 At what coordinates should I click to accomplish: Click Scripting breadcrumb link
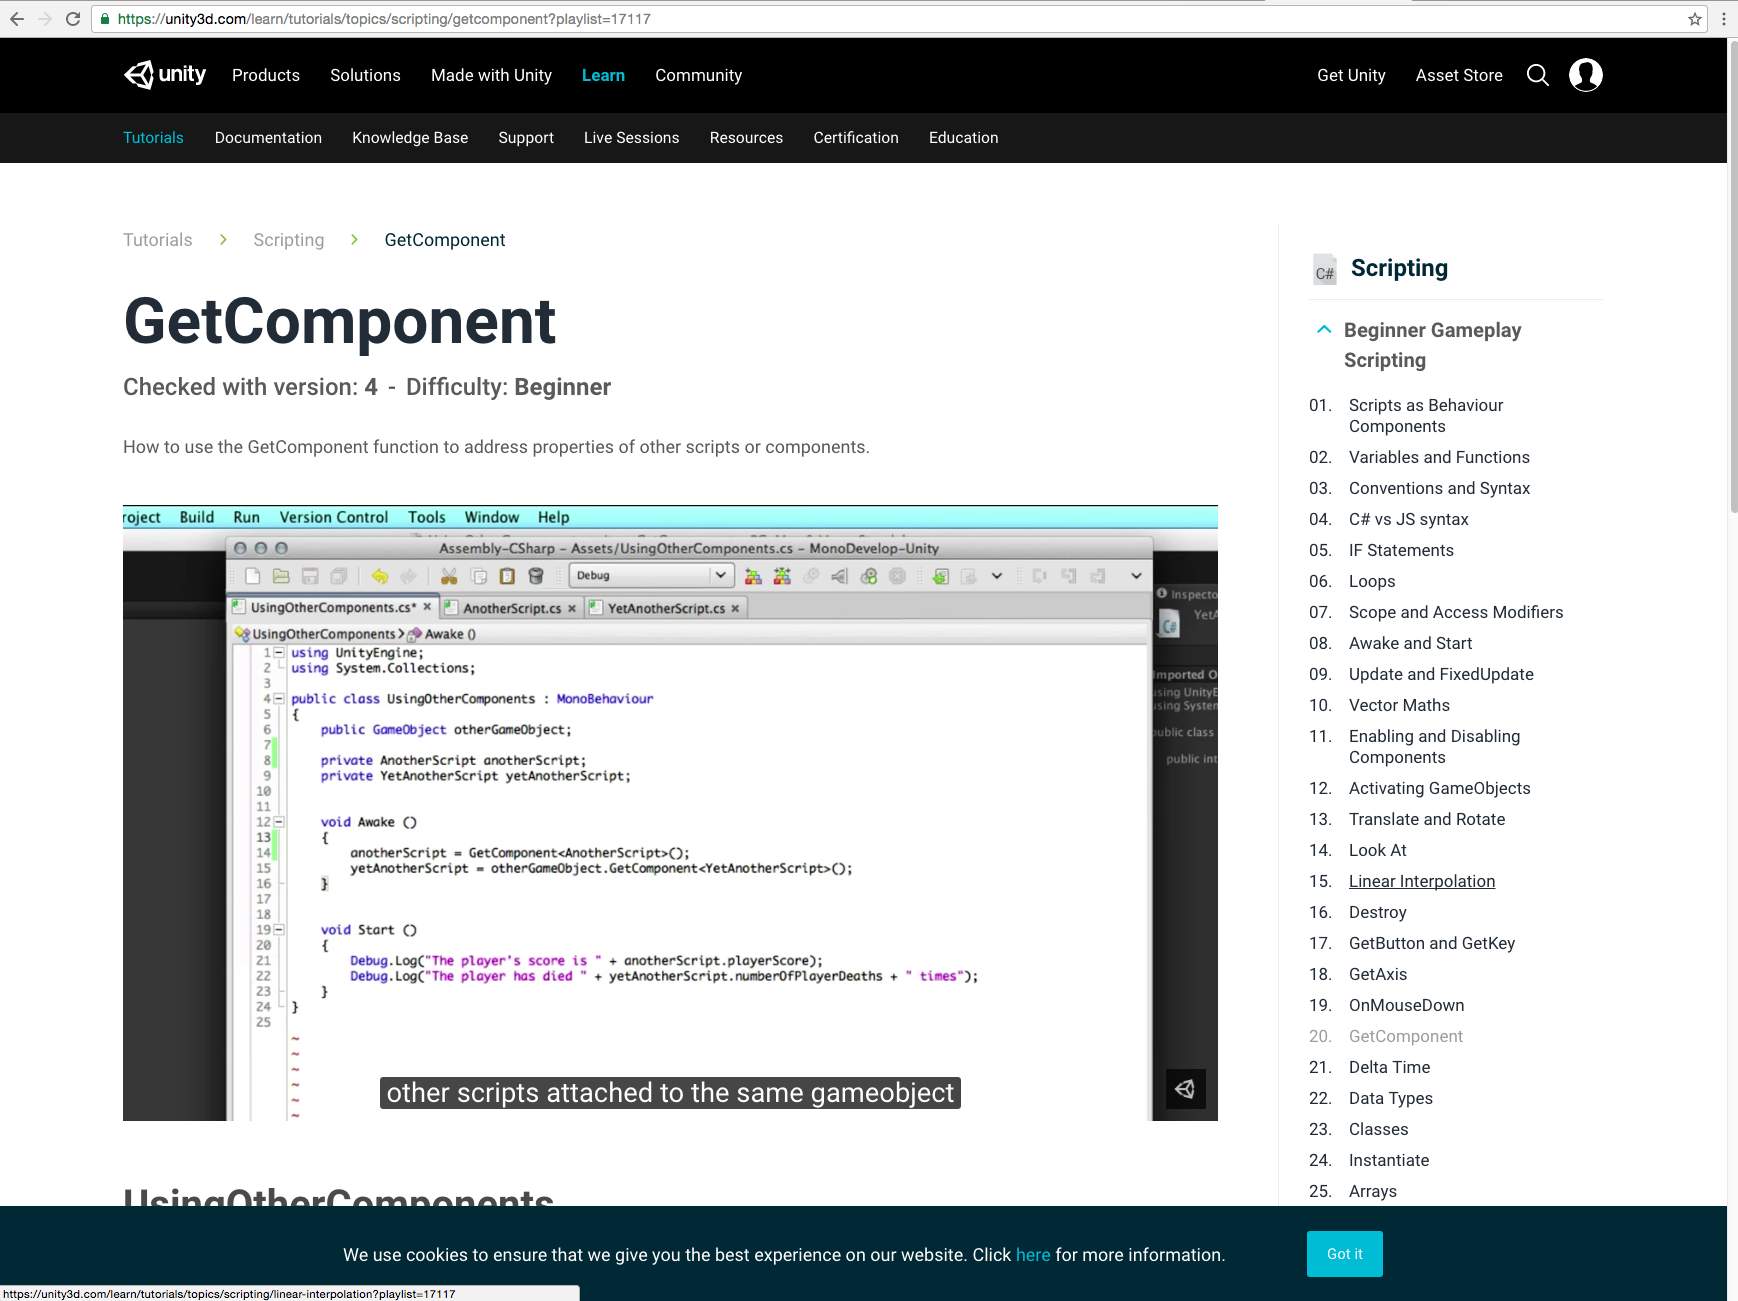[x=288, y=240]
